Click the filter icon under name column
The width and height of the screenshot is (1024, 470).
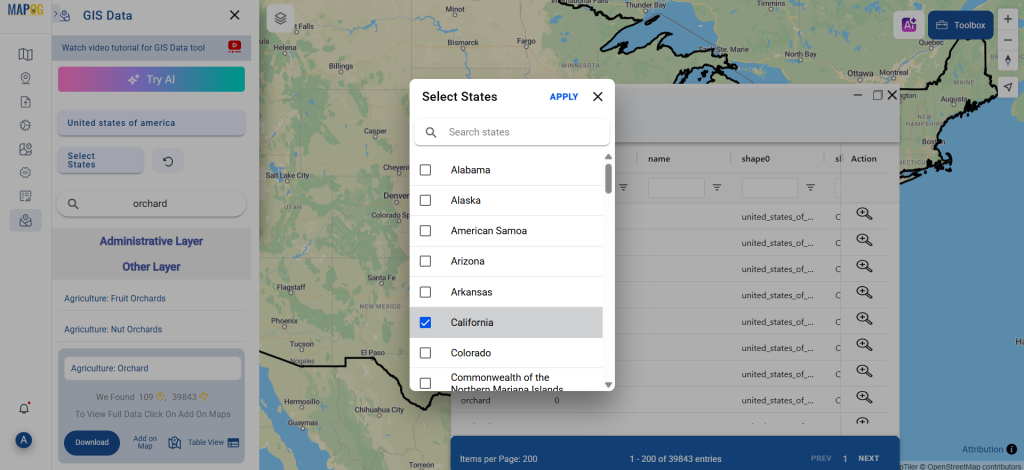pos(717,187)
